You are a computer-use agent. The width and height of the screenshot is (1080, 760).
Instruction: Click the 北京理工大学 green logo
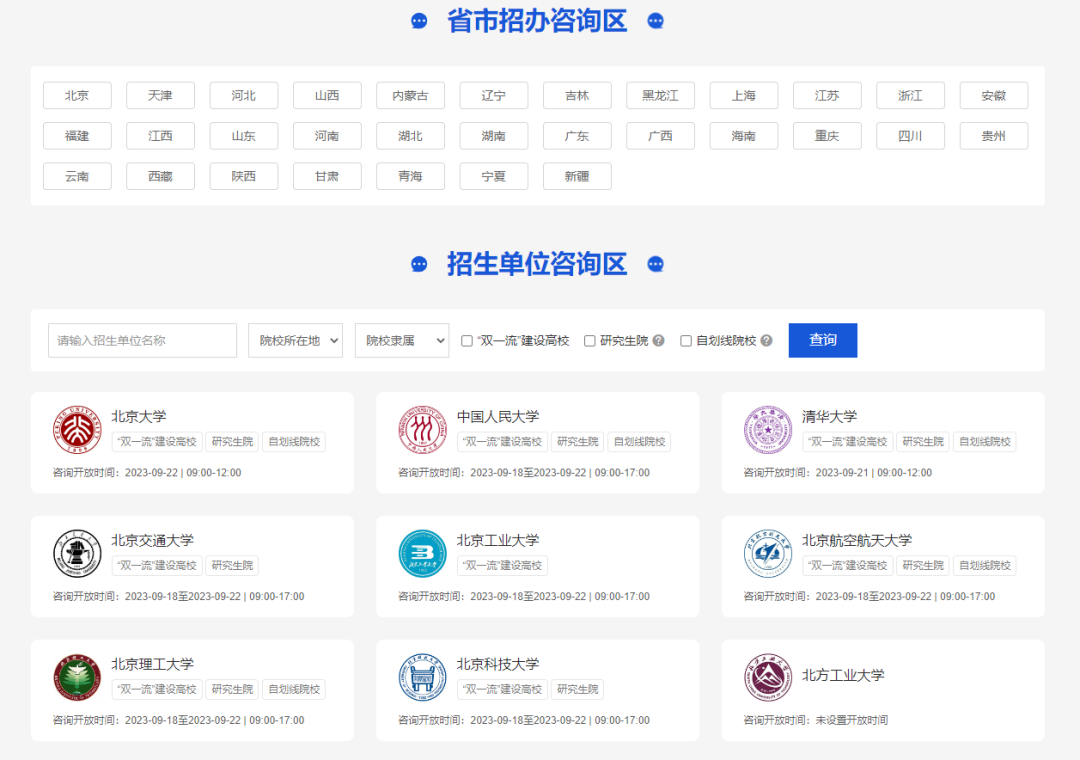point(77,677)
